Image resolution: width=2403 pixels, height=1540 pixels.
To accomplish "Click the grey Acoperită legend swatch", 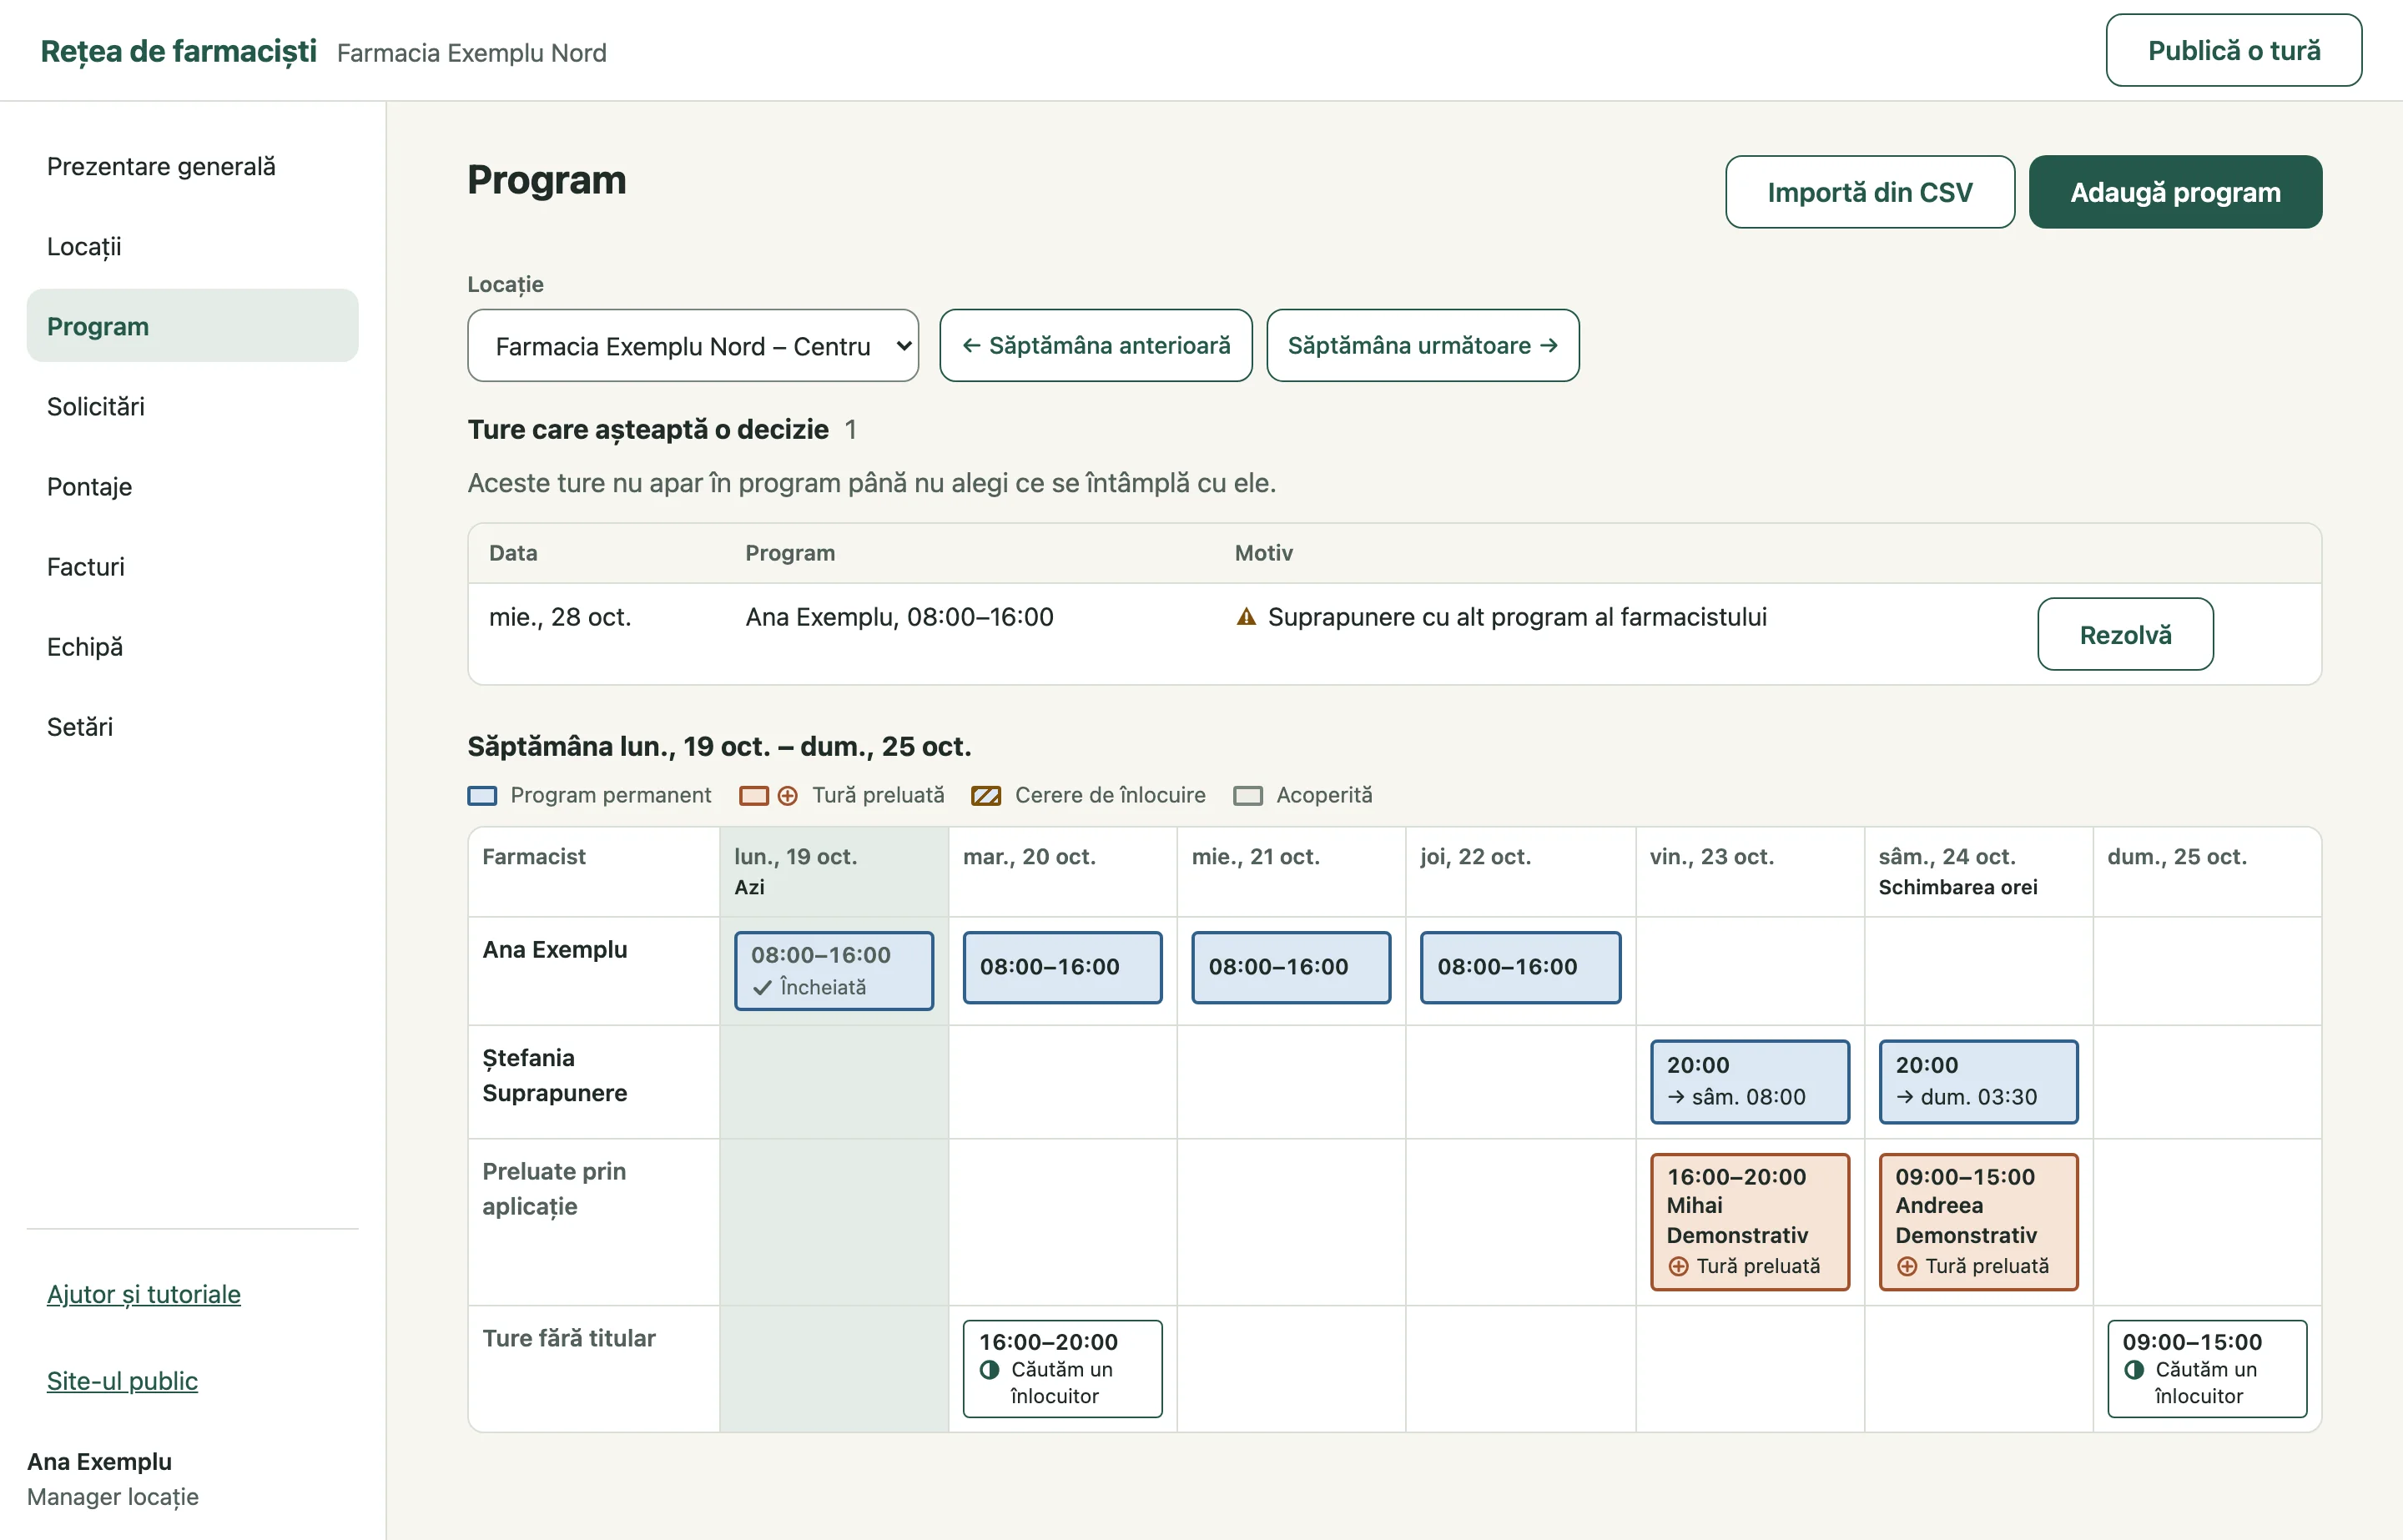I will [1248, 796].
